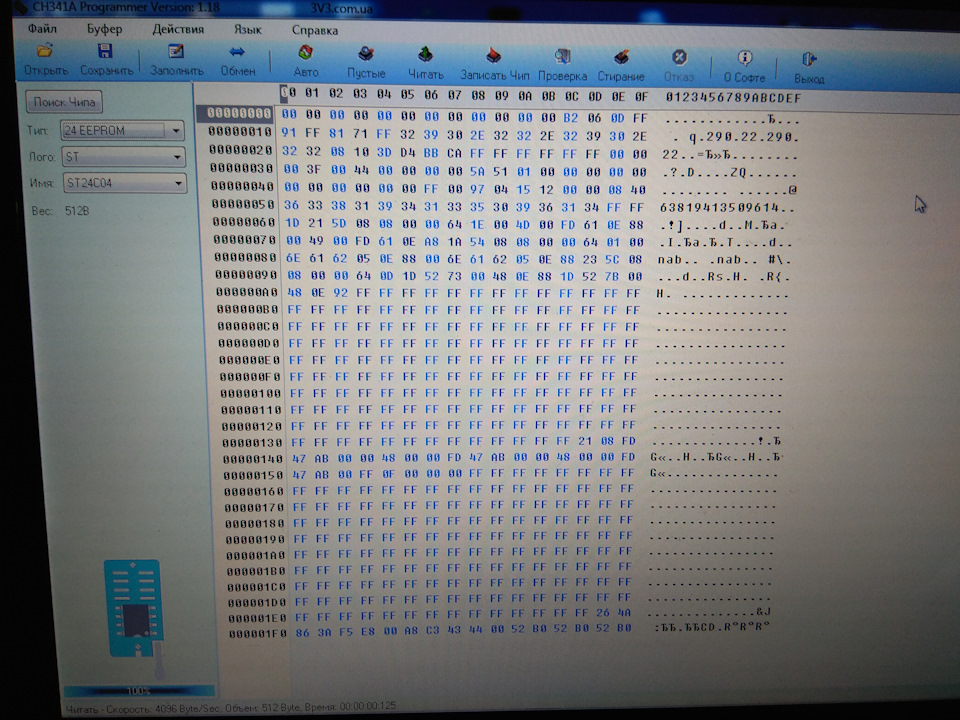Screen dimensions: 960x720
Task: Click the Пустые (Blank check) icon
Action: pyautogui.click(x=366, y=54)
